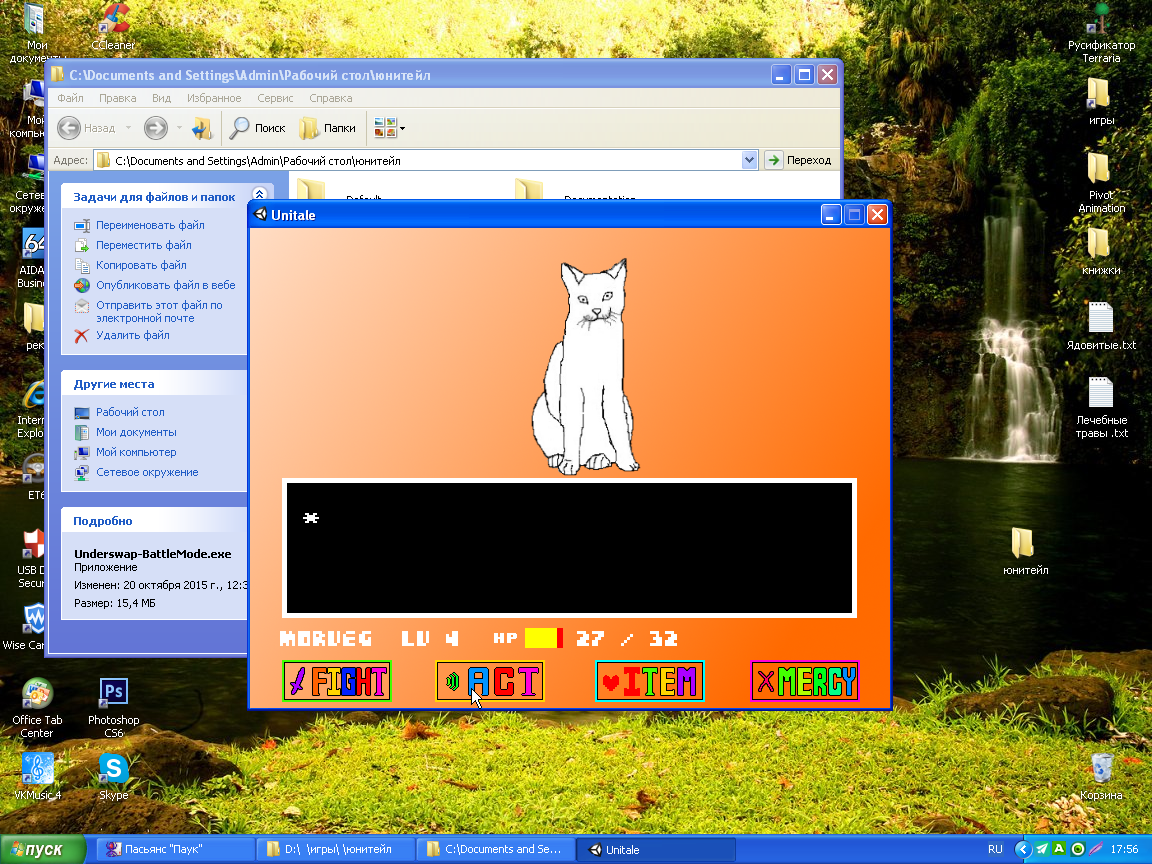Select the Корзина recycle bin icon

[1101, 777]
